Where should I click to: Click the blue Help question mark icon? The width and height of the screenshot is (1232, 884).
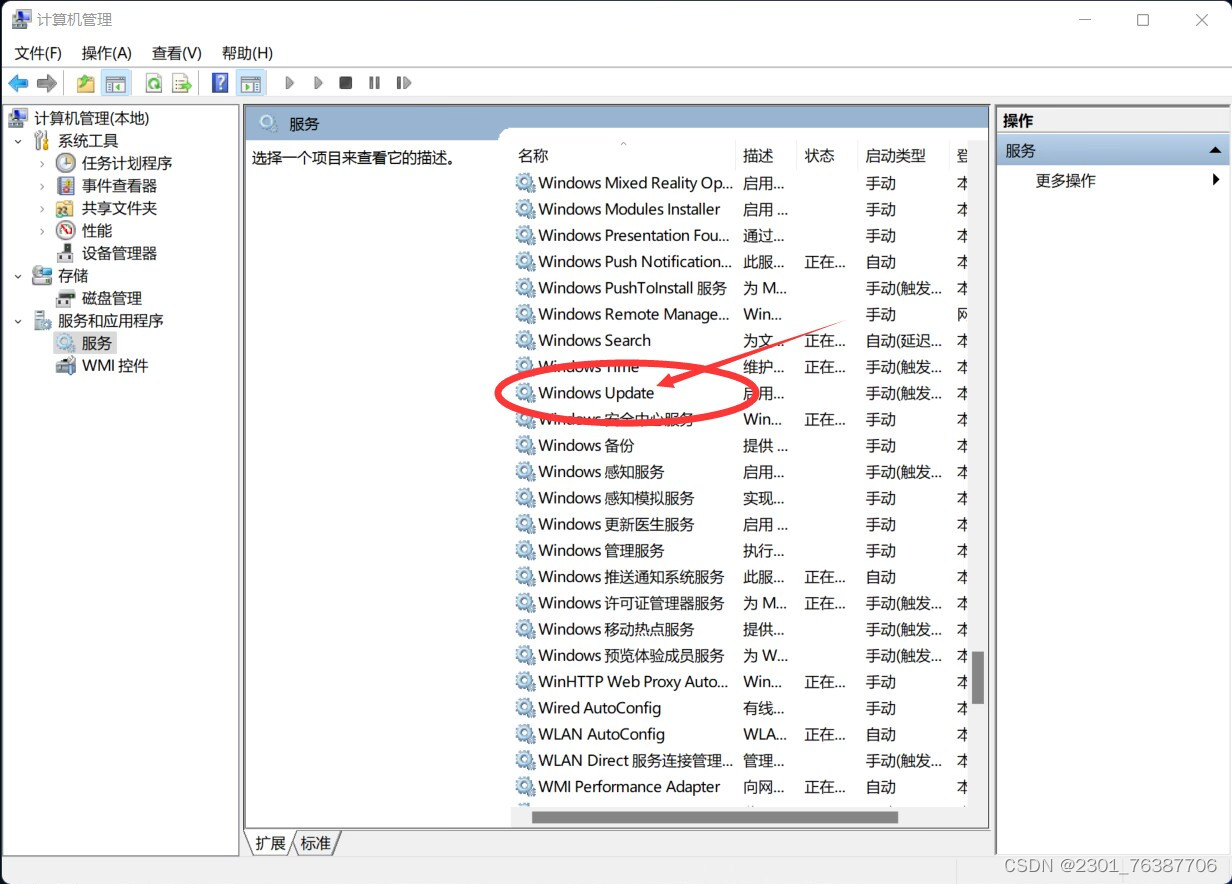(220, 83)
